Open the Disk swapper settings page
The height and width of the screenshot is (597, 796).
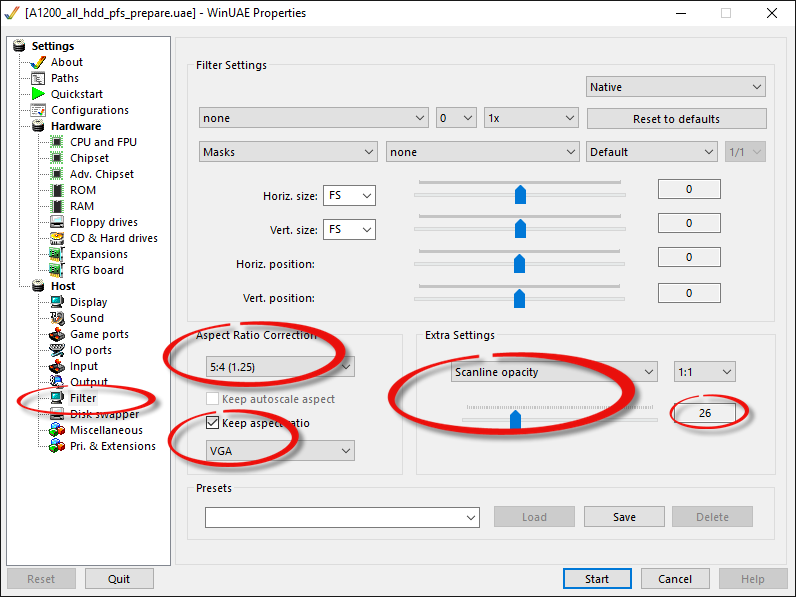[x=105, y=414]
